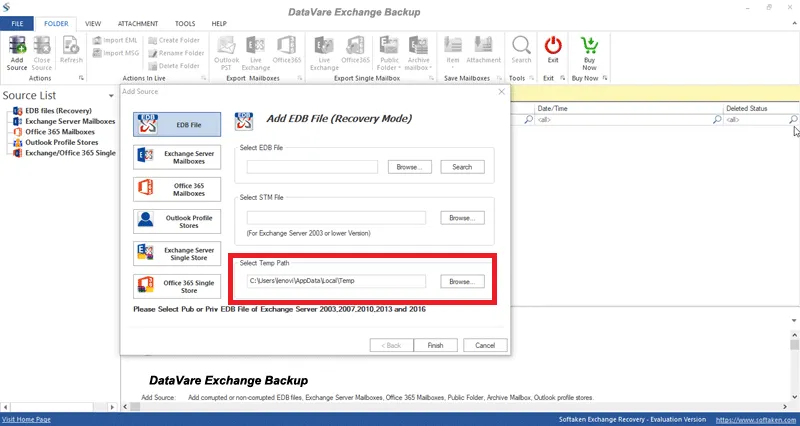Click Import EML in the ribbon
This screenshot has width=800, height=426.
115,40
